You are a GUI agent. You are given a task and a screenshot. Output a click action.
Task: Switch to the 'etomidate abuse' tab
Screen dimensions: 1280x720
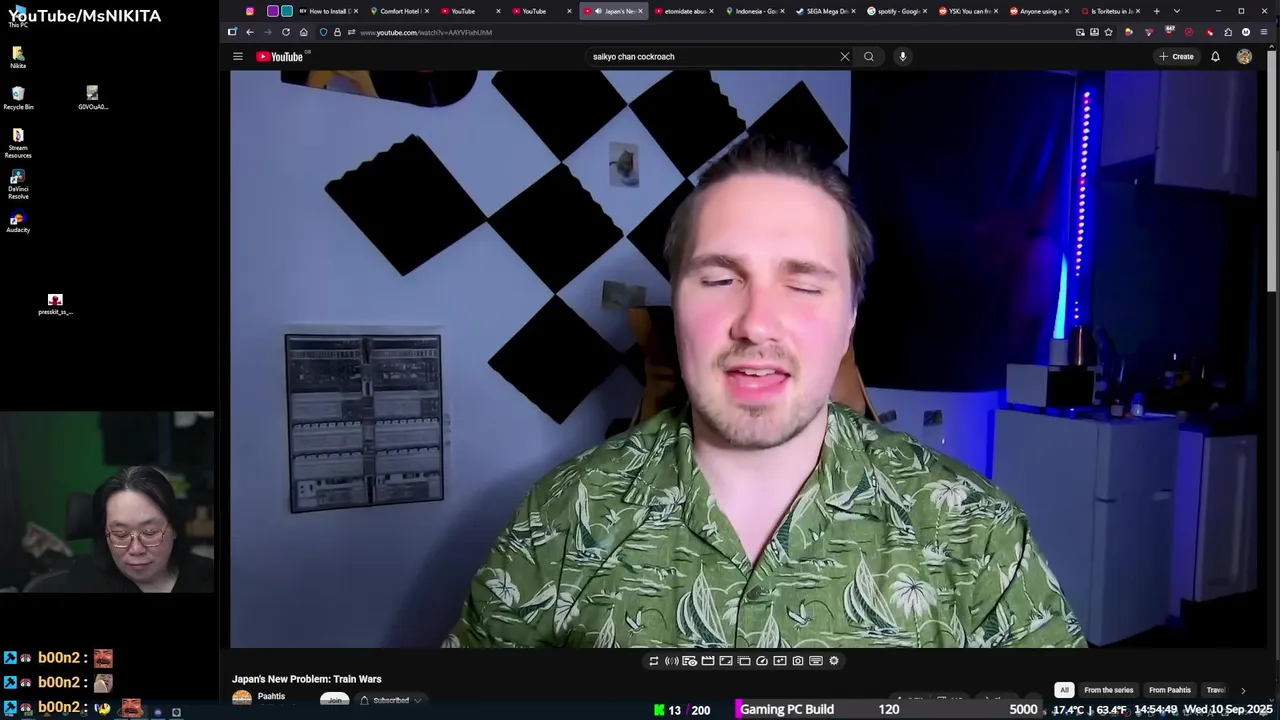[685, 11]
